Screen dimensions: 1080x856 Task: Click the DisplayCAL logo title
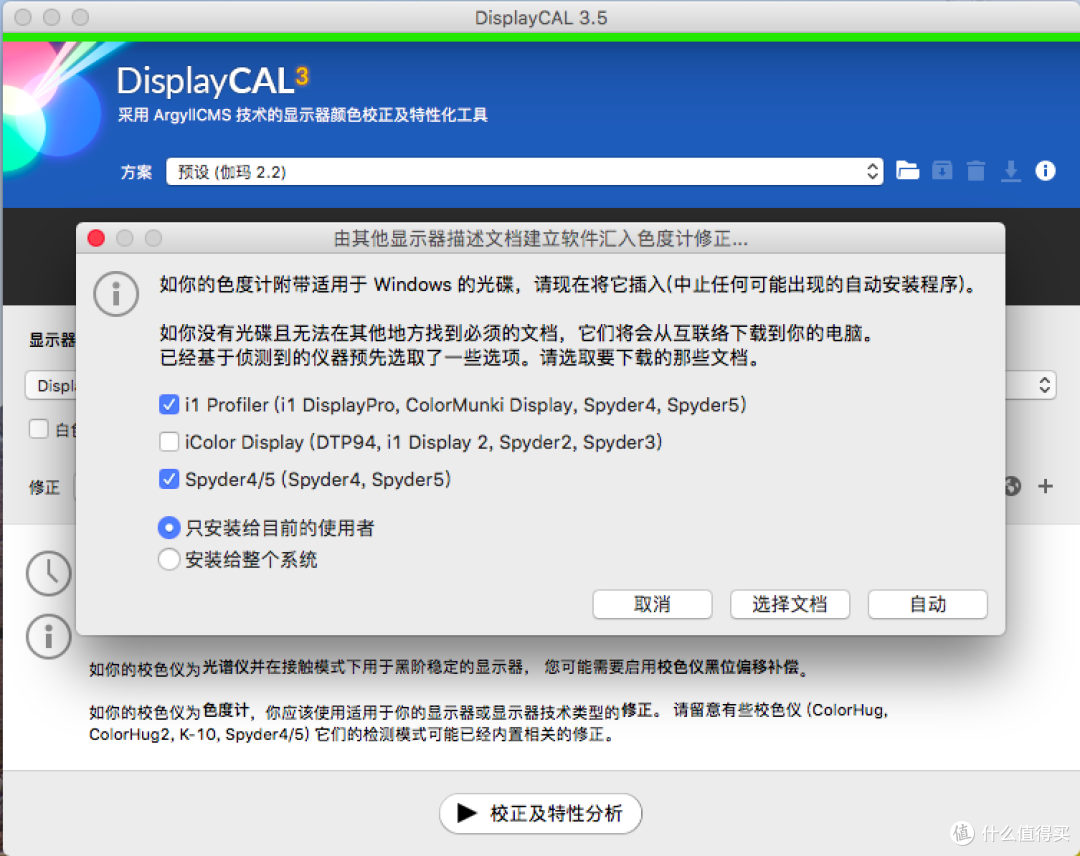click(x=213, y=80)
